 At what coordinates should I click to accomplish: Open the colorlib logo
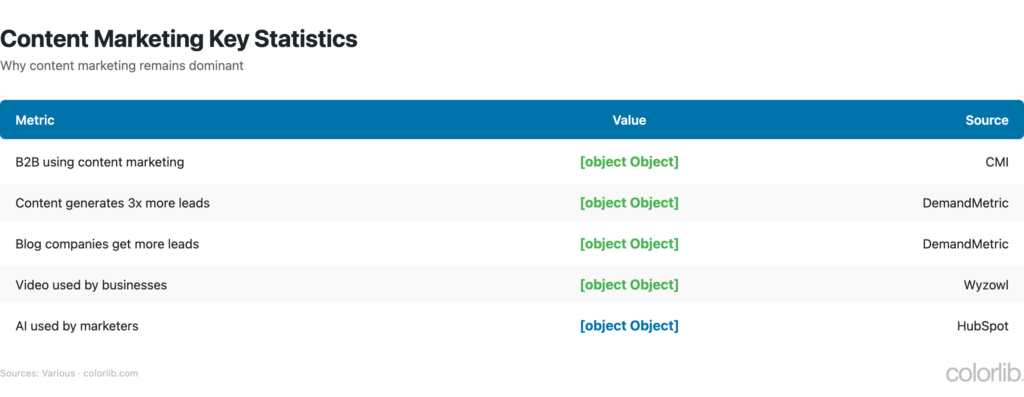(985, 373)
